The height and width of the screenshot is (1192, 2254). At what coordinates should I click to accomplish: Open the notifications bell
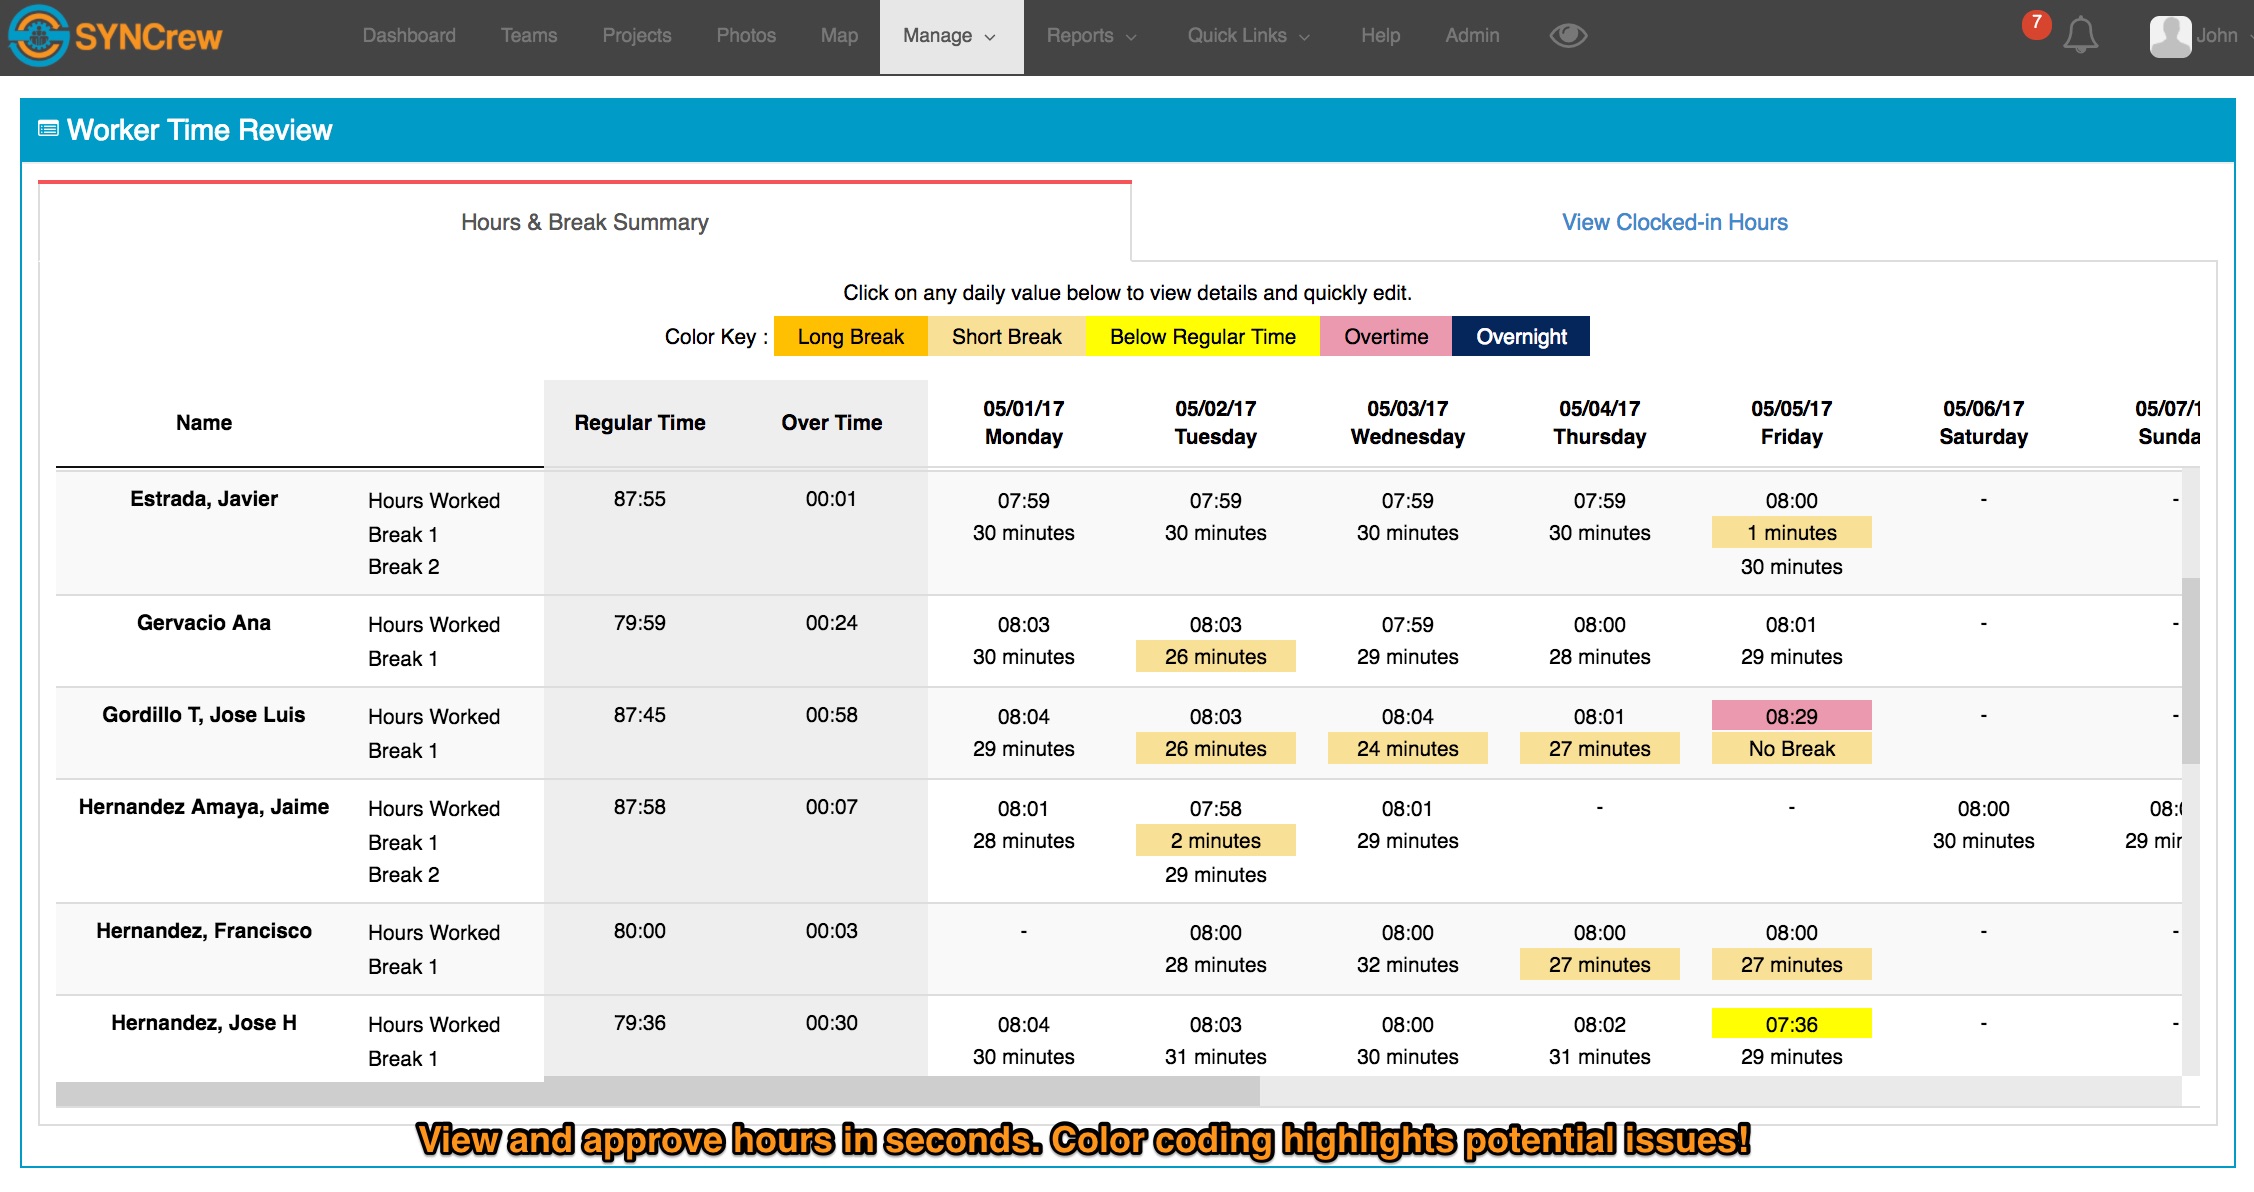(x=2080, y=36)
